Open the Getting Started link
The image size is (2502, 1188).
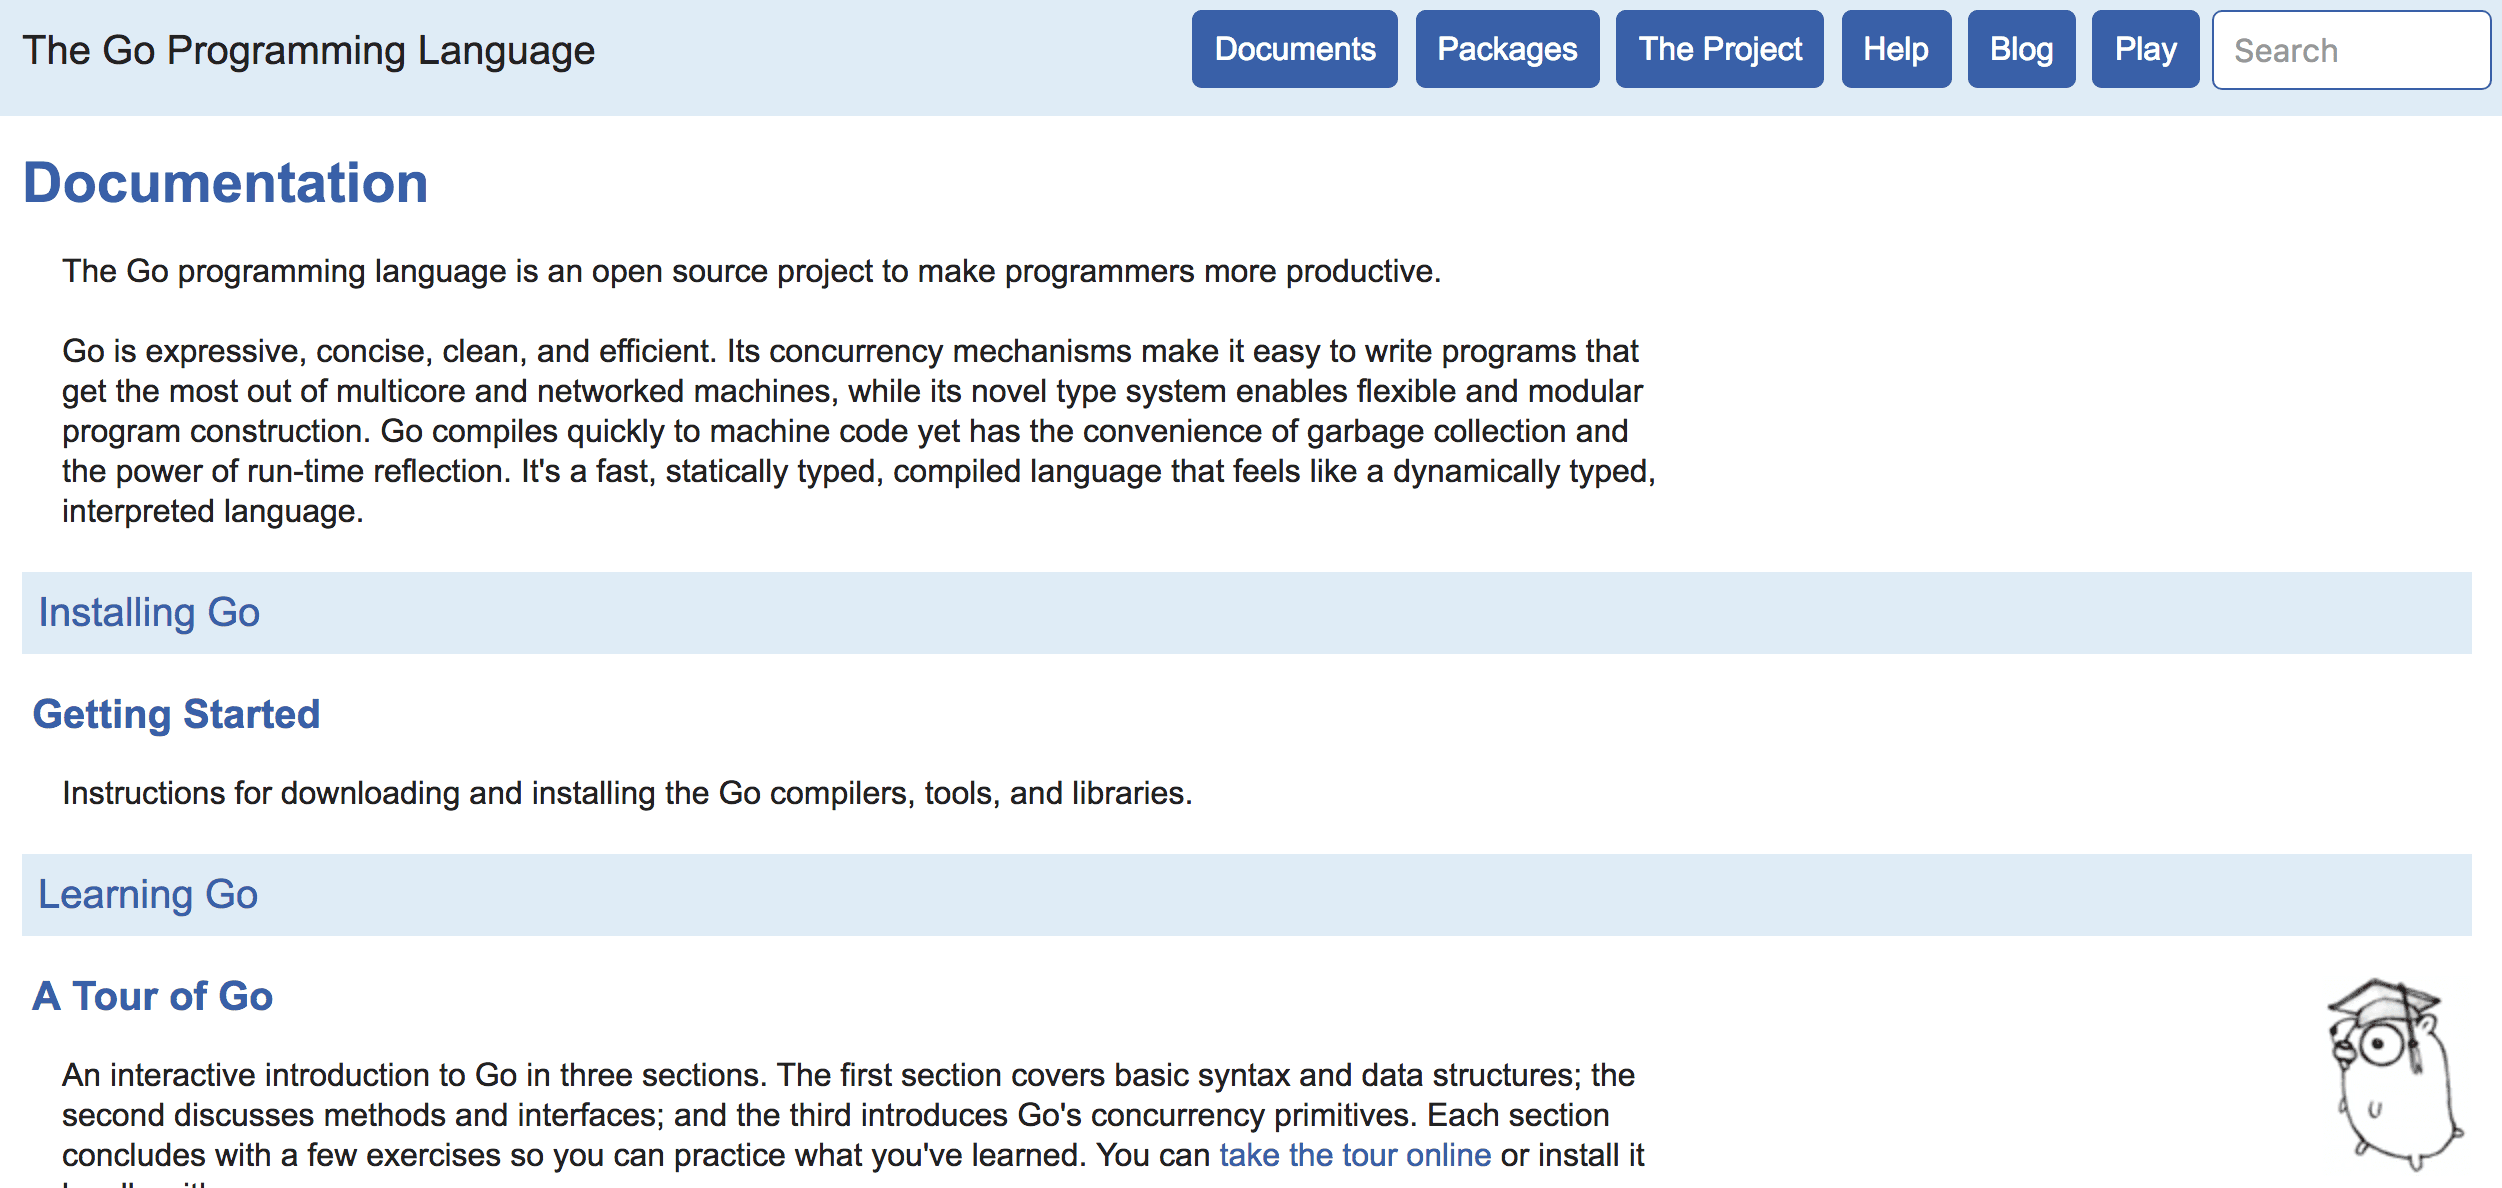[x=176, y=714]
